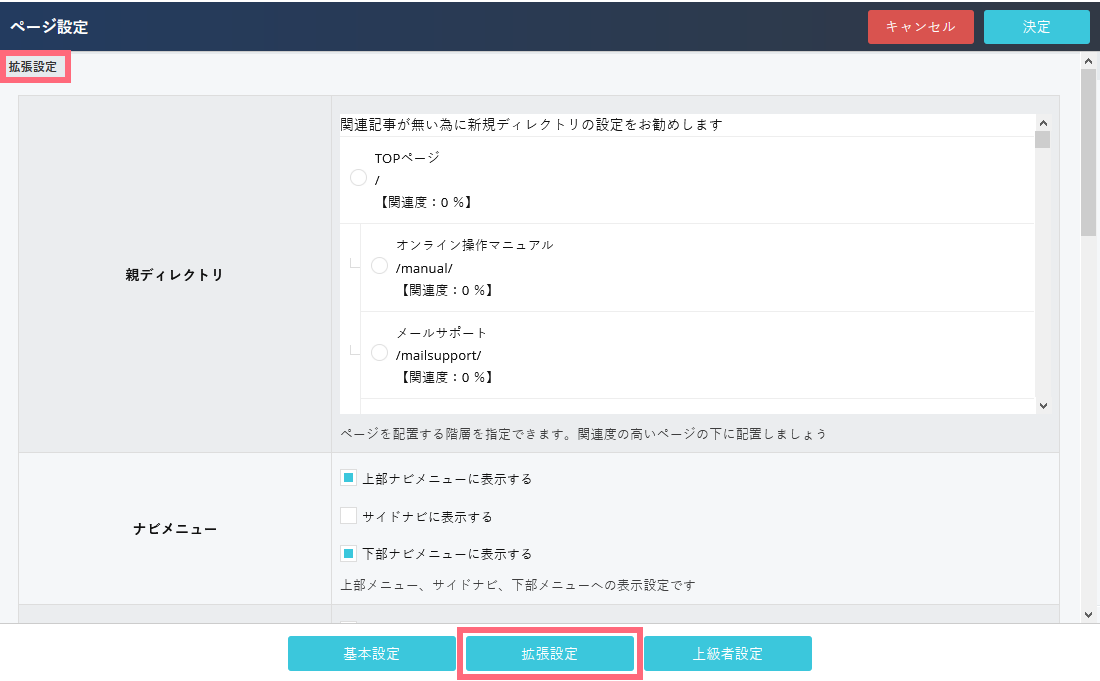The width and height of the screenshot is (1100, 681).
Task: Click the main page scroll-up arrow
Action: tap(1088, 61)
